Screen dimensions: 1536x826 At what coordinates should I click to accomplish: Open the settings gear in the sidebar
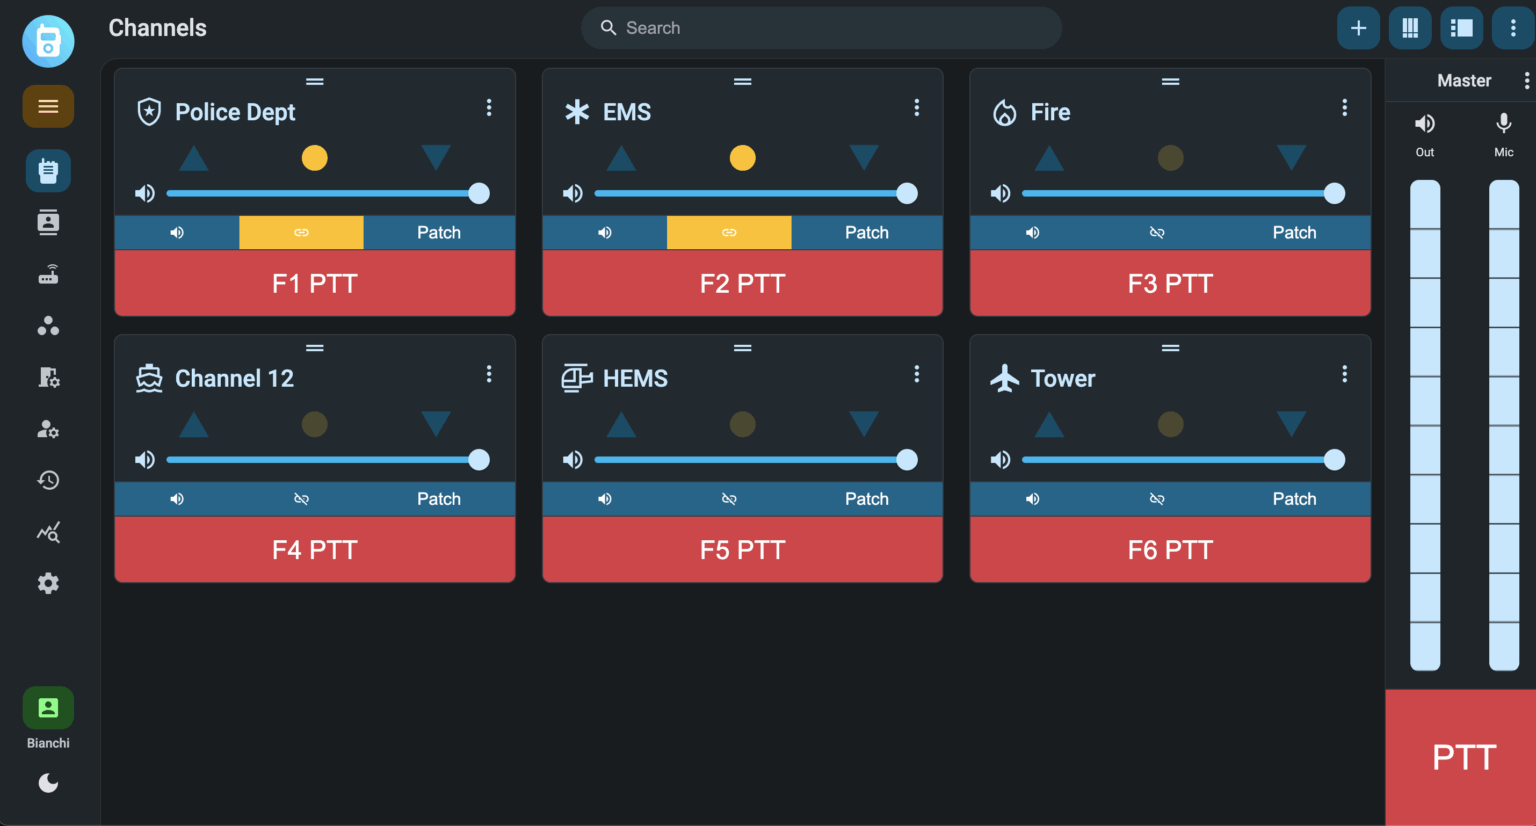(x=48, y=584)
